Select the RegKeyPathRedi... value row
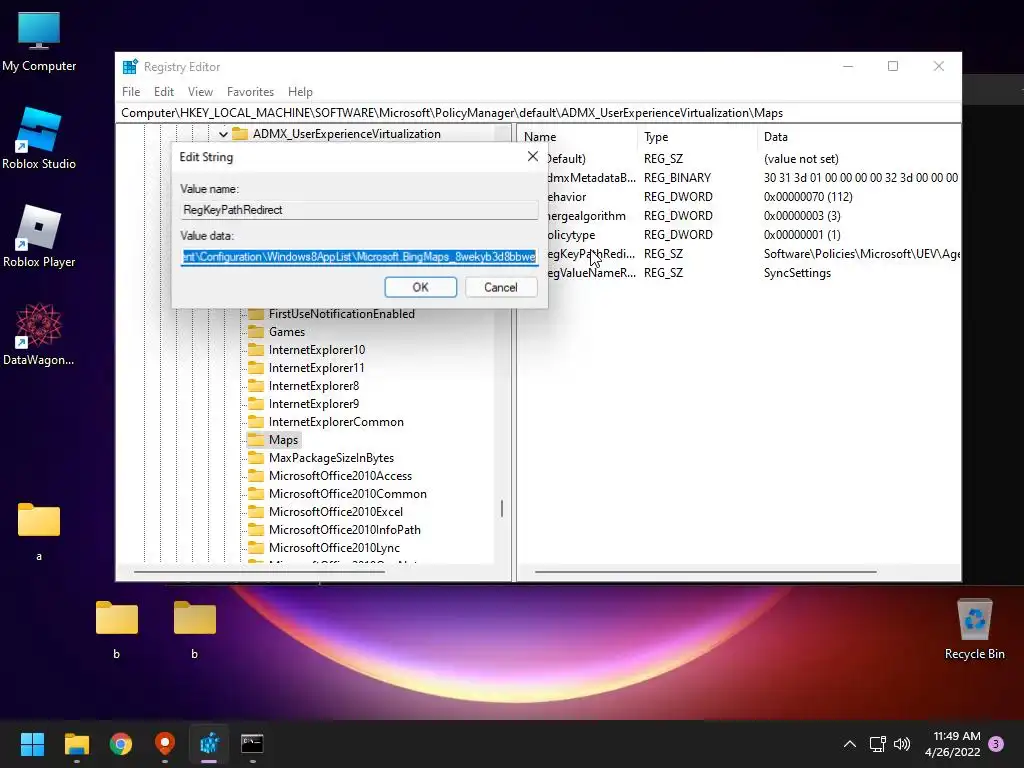Viewport: 1024px width, 768px height. (590, 254)
